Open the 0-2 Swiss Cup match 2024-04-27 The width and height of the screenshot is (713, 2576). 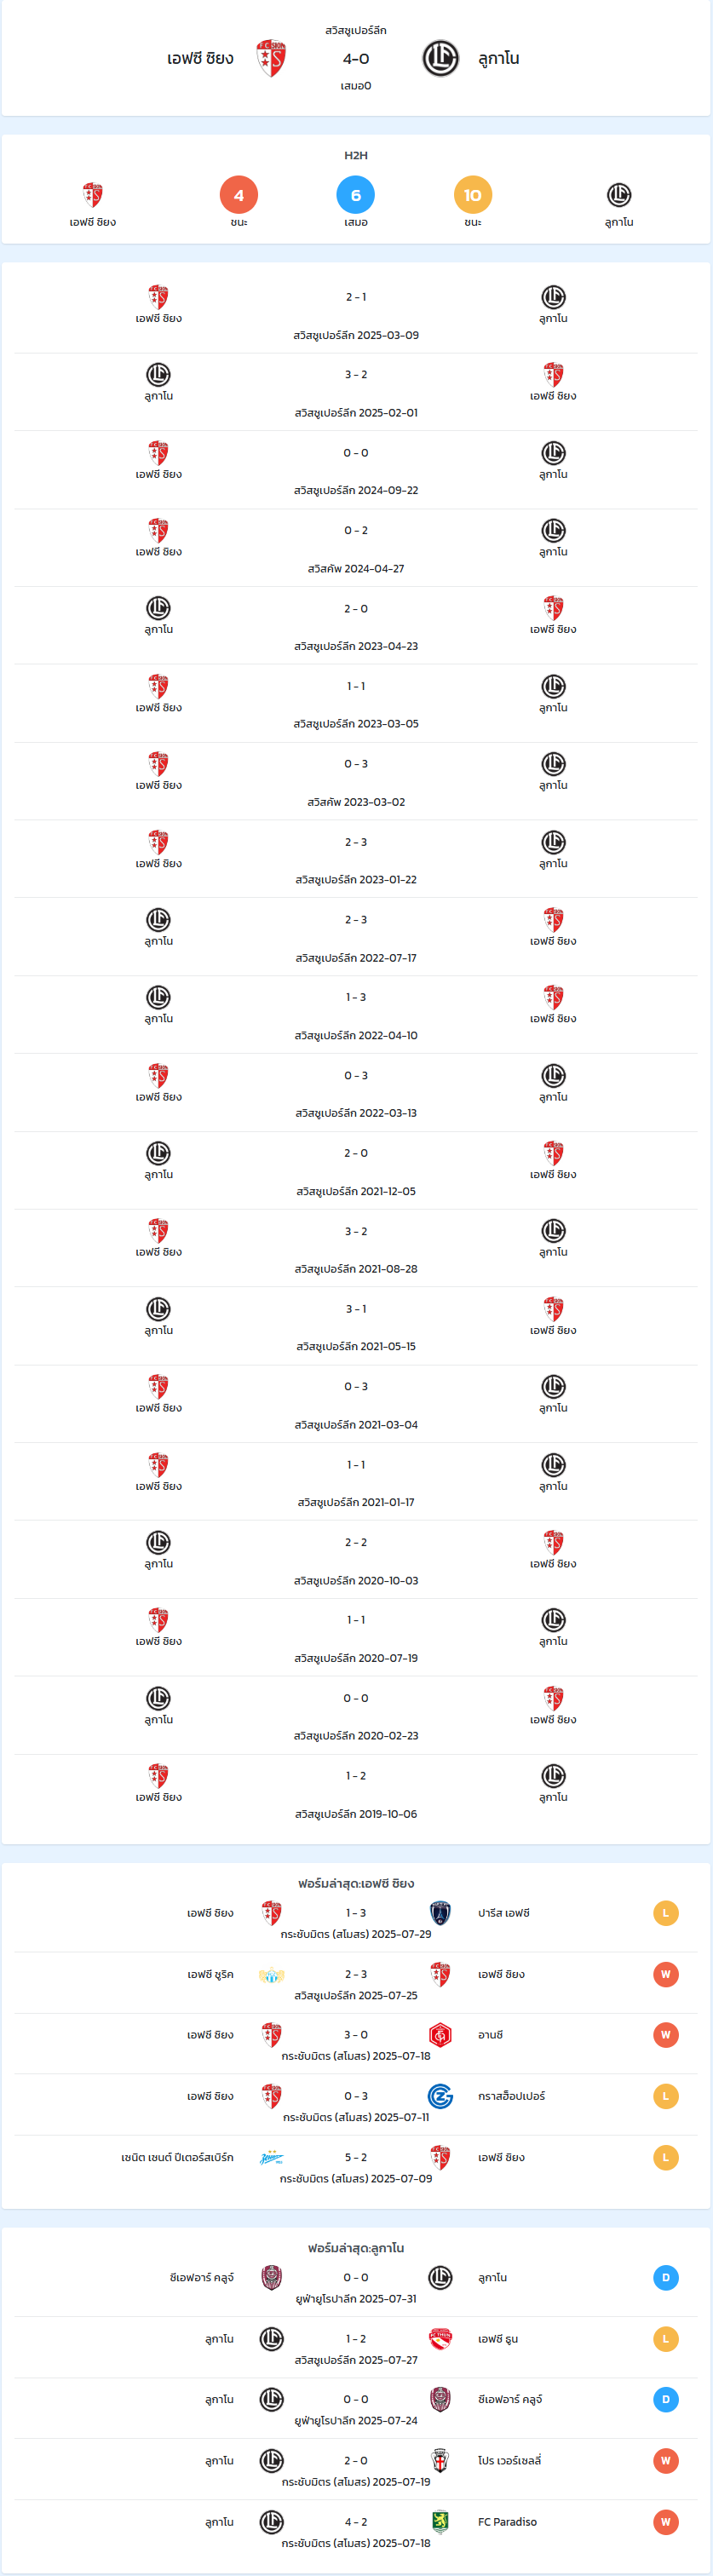tap(356, 548)
